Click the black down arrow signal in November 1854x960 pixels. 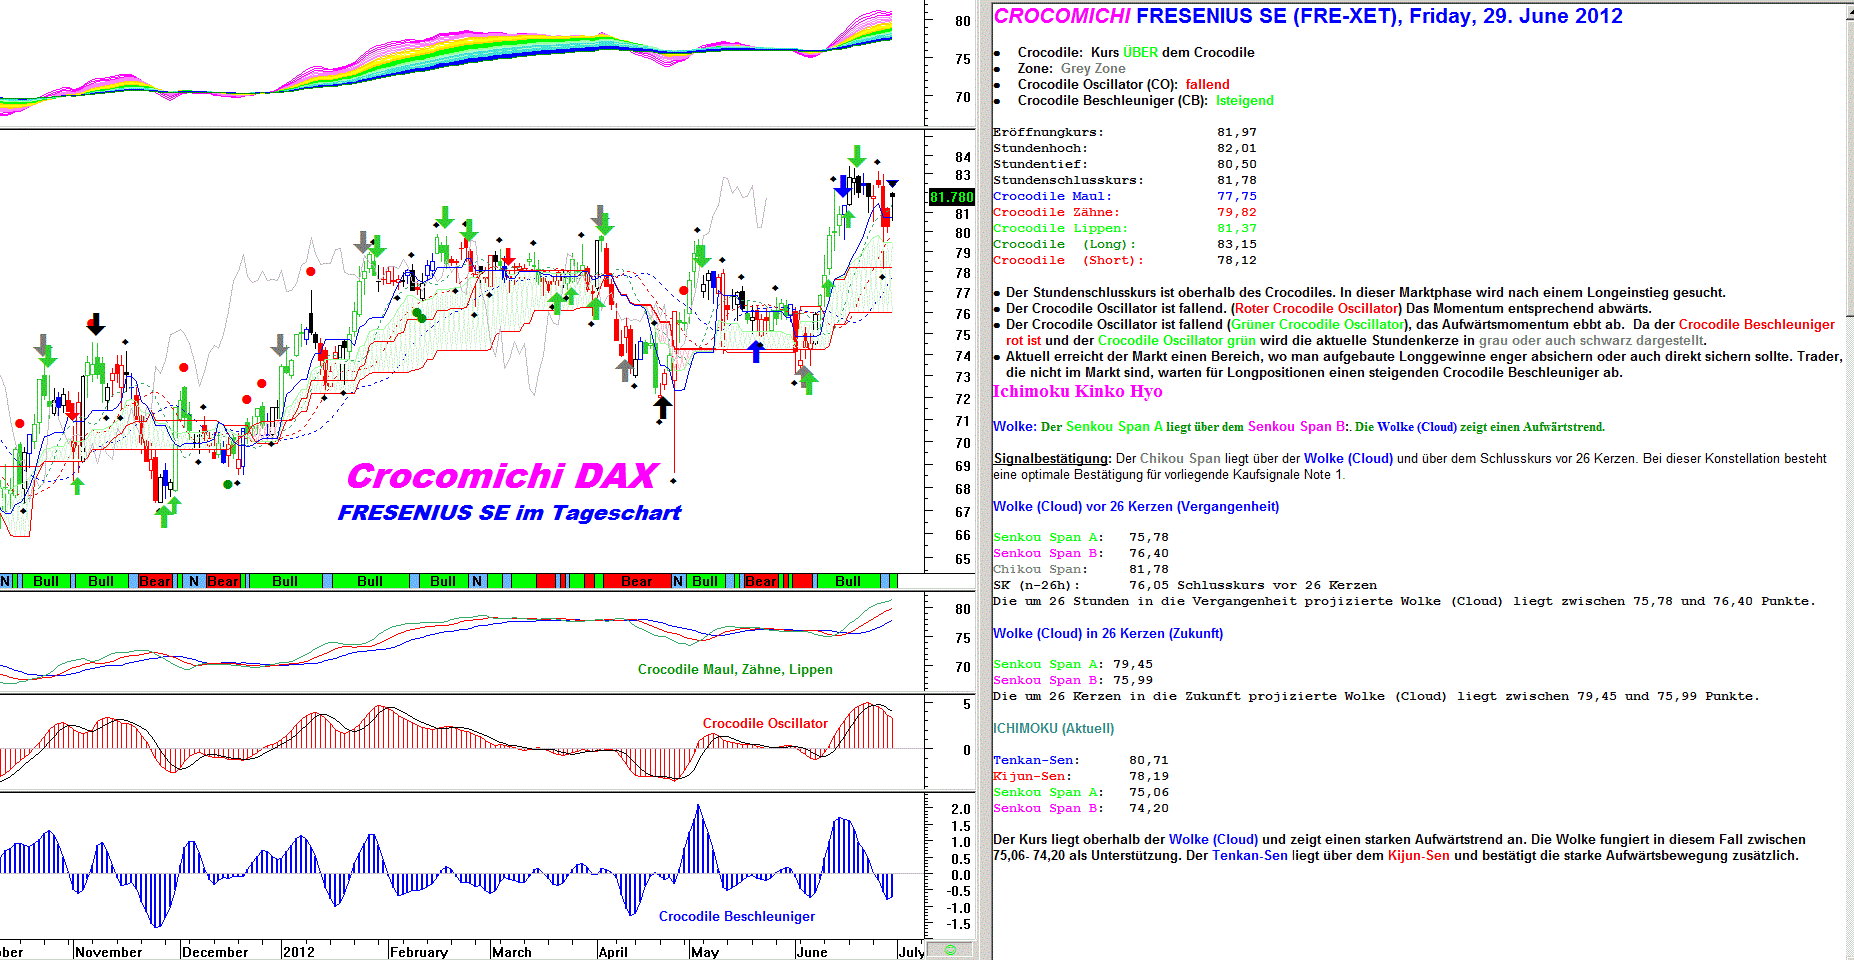click(95, 324)
